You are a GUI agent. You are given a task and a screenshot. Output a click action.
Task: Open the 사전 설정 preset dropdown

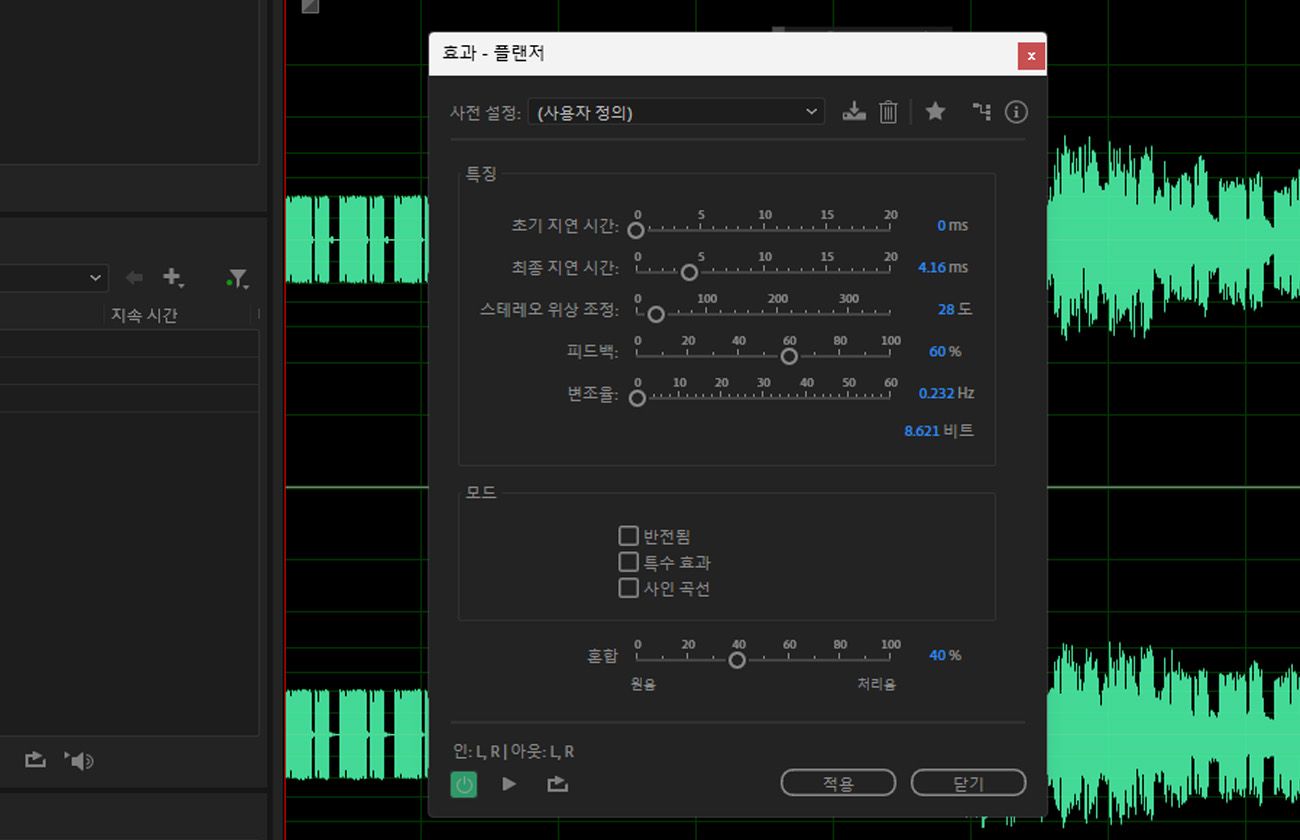click(810, 112)
